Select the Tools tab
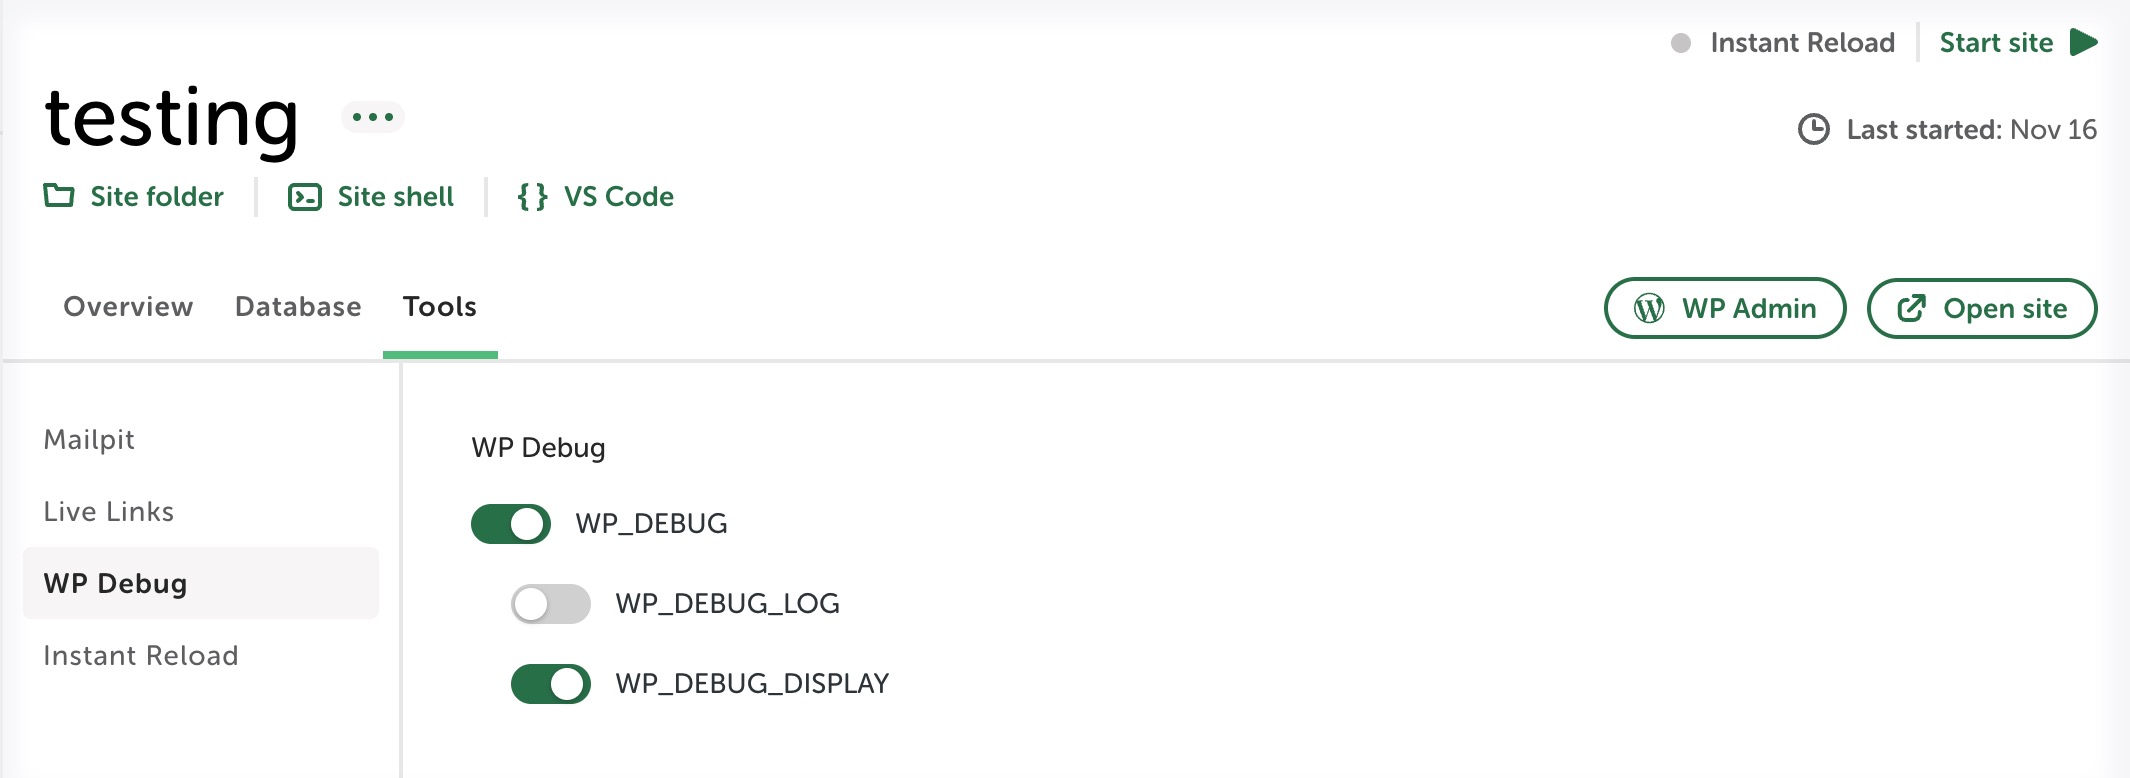 coord(440,307)
